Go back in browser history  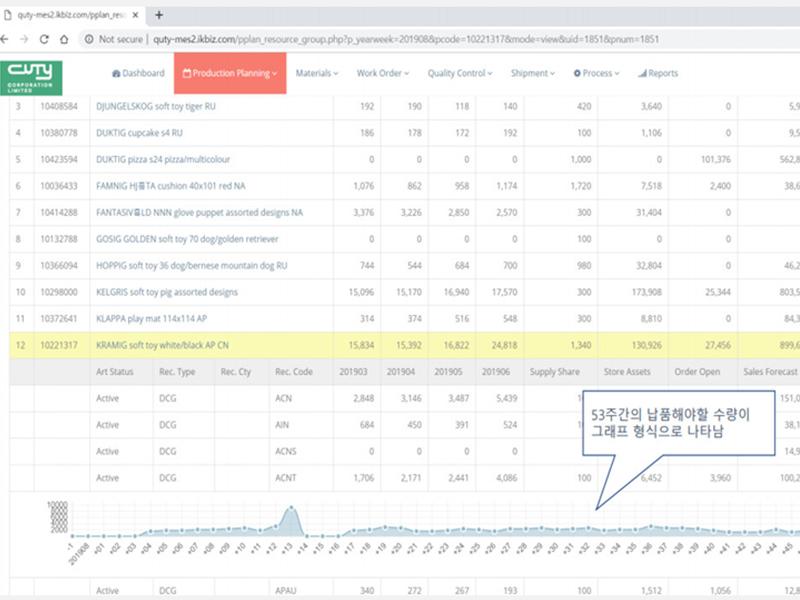(5, 39)
